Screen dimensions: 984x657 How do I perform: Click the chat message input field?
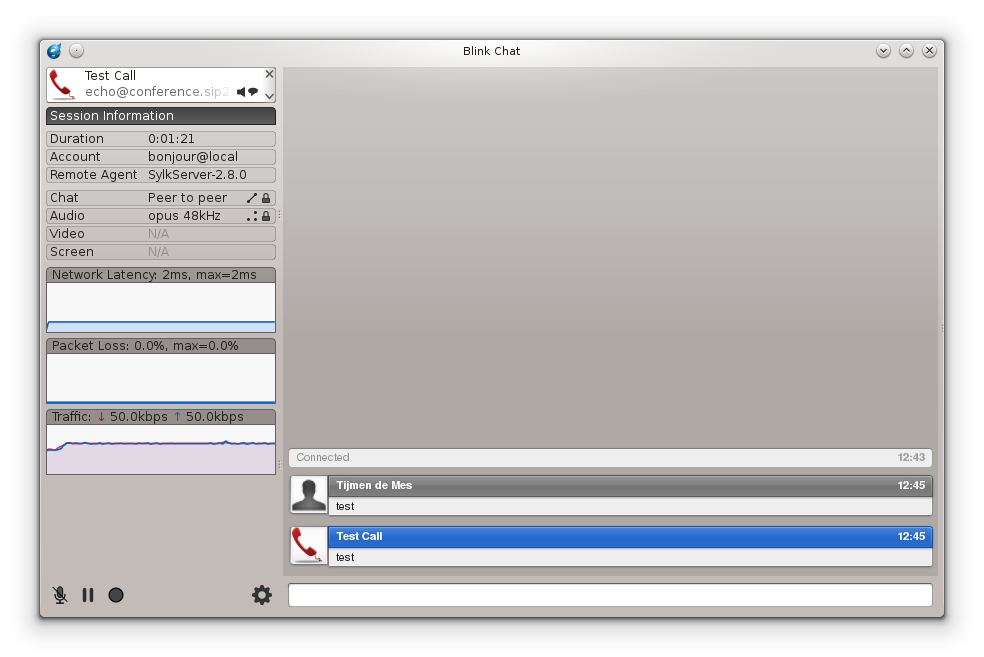[610, 595]
